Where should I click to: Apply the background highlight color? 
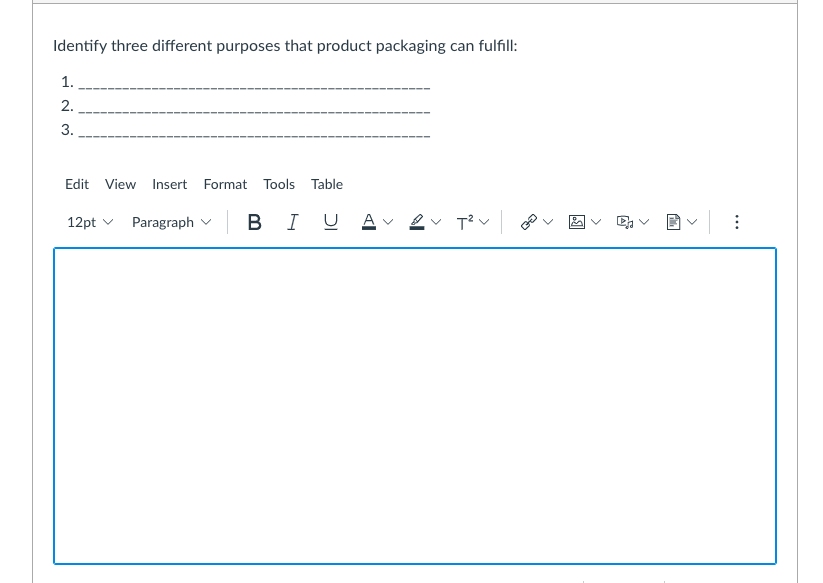tap(417, 222)
